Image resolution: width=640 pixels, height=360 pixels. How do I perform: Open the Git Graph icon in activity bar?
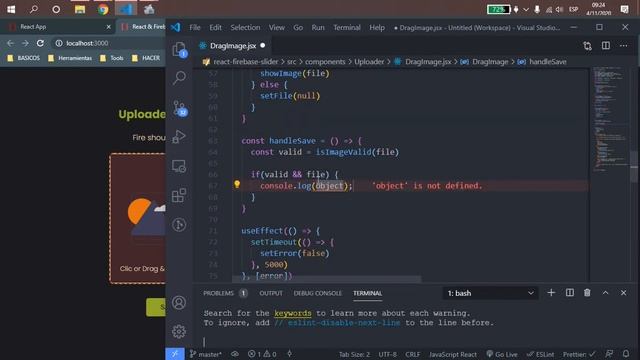coord(179,224)
